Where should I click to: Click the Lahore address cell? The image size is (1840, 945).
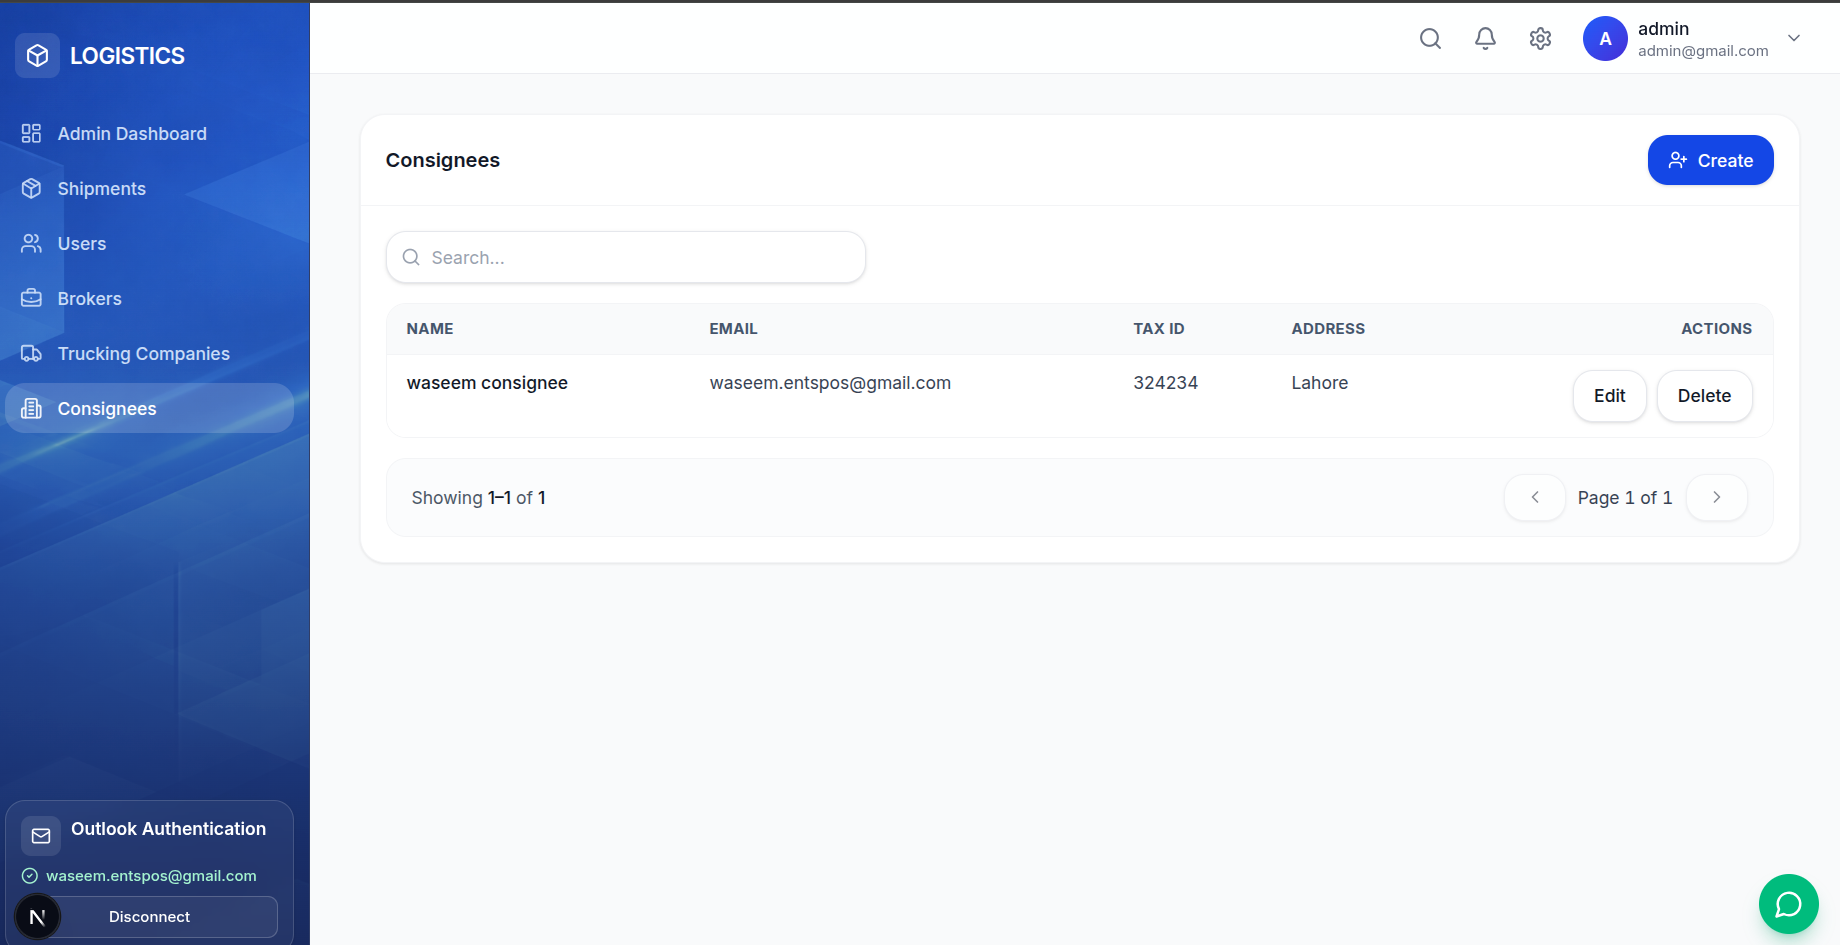point(1319,383)
